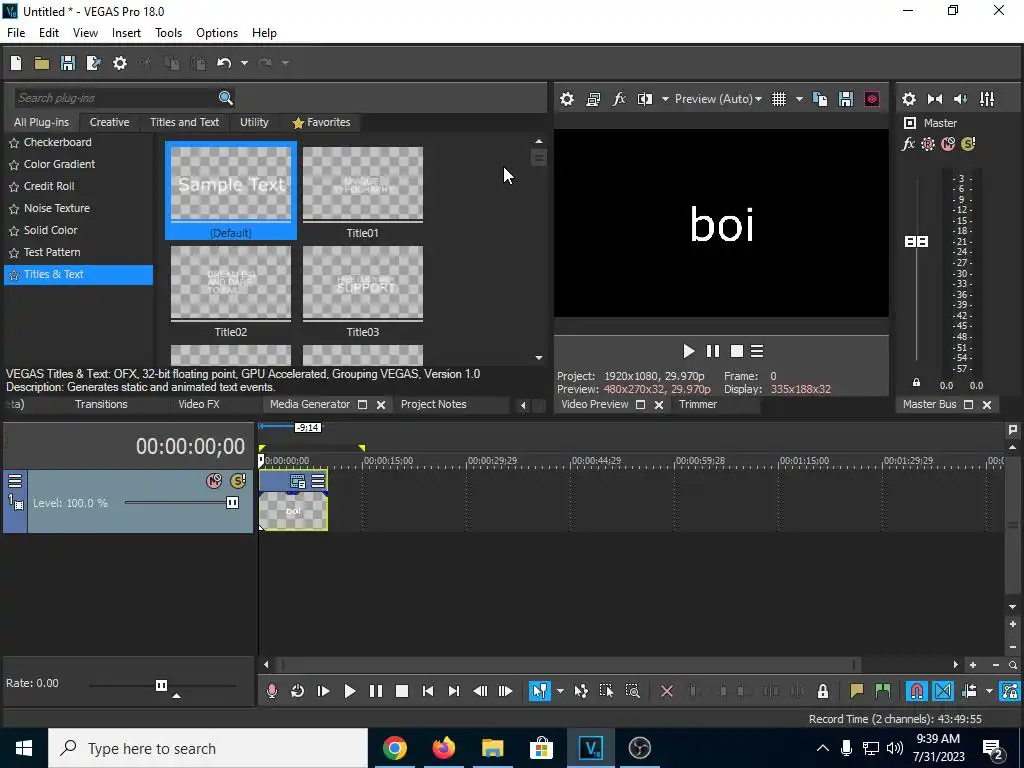The width and height of the screenshot is (1024, 768).
Task: Toggle Automatic Crossfades icon
Action: pos(943,691)
